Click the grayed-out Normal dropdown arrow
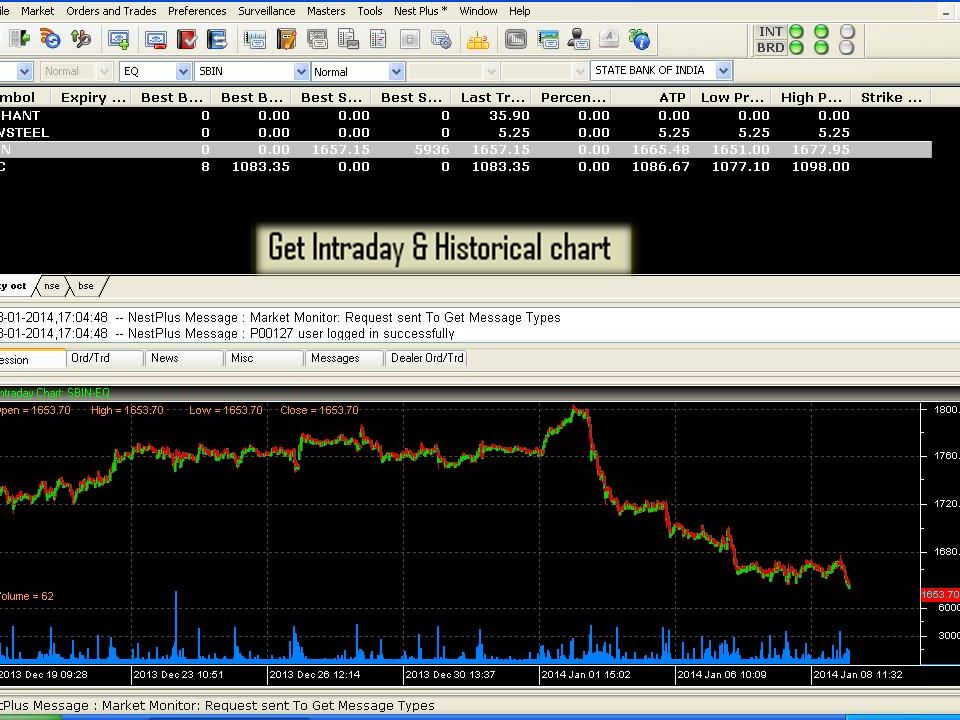Image resolution: width=960 pixels, height=720 pixels. coord(104,72)
